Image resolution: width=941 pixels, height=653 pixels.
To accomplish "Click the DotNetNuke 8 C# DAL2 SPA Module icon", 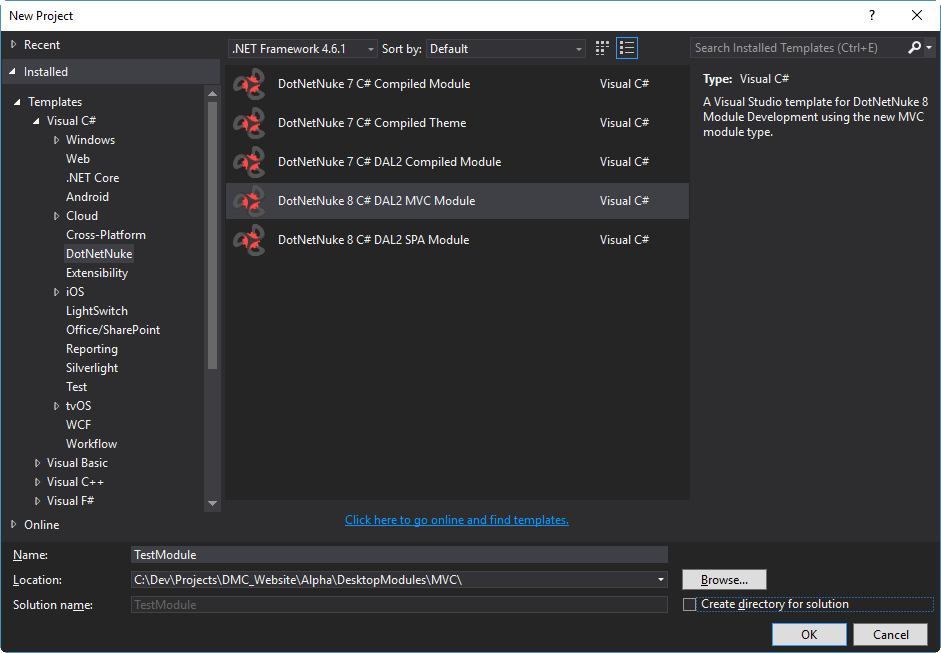I will pyautogui.click(x=249, y=240).
